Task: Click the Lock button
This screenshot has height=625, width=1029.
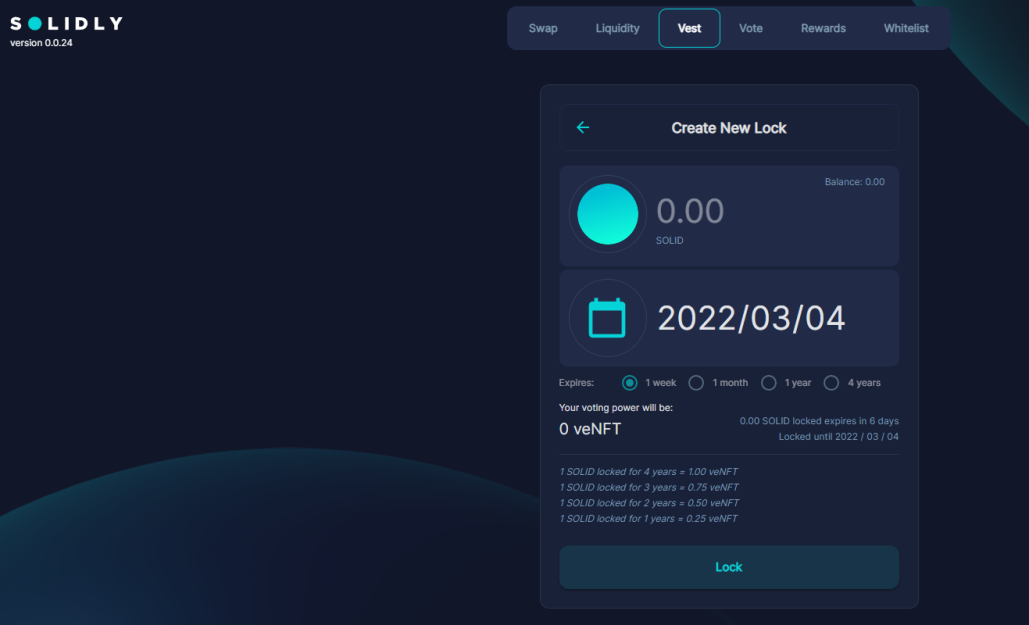Action: point(728,567)
